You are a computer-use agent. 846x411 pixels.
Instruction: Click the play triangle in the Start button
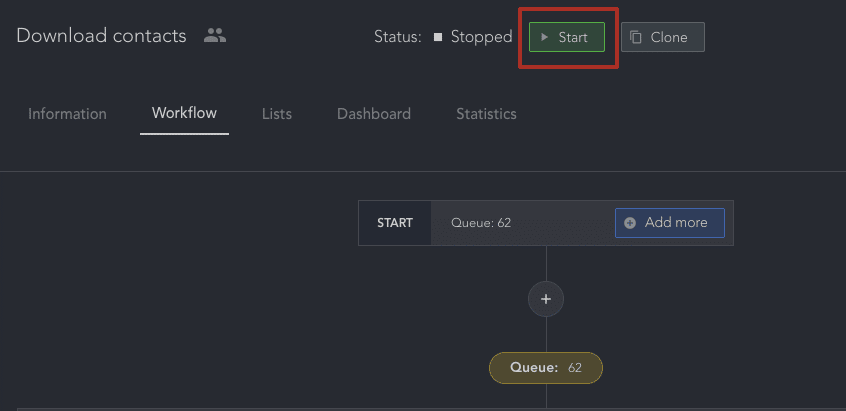tap(545, 37)
